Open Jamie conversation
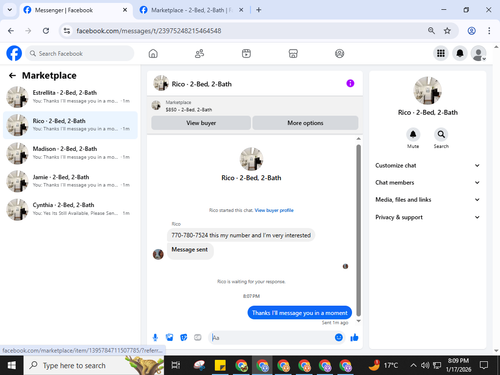This screenshot has width=500, height=375. [x=70, y=181]
